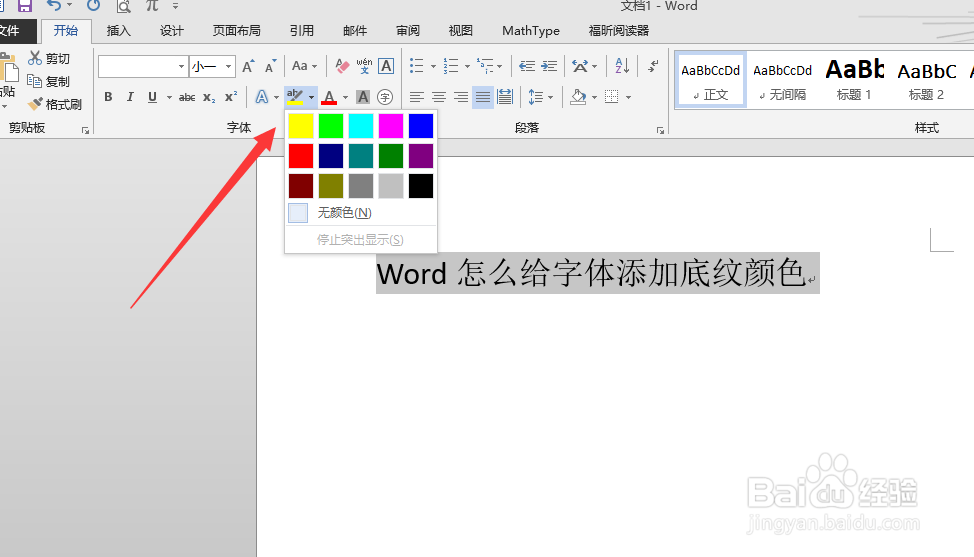Apply the 正文 style
The height and width of the screenshot is (557, 974).
[x=711, y=80]
